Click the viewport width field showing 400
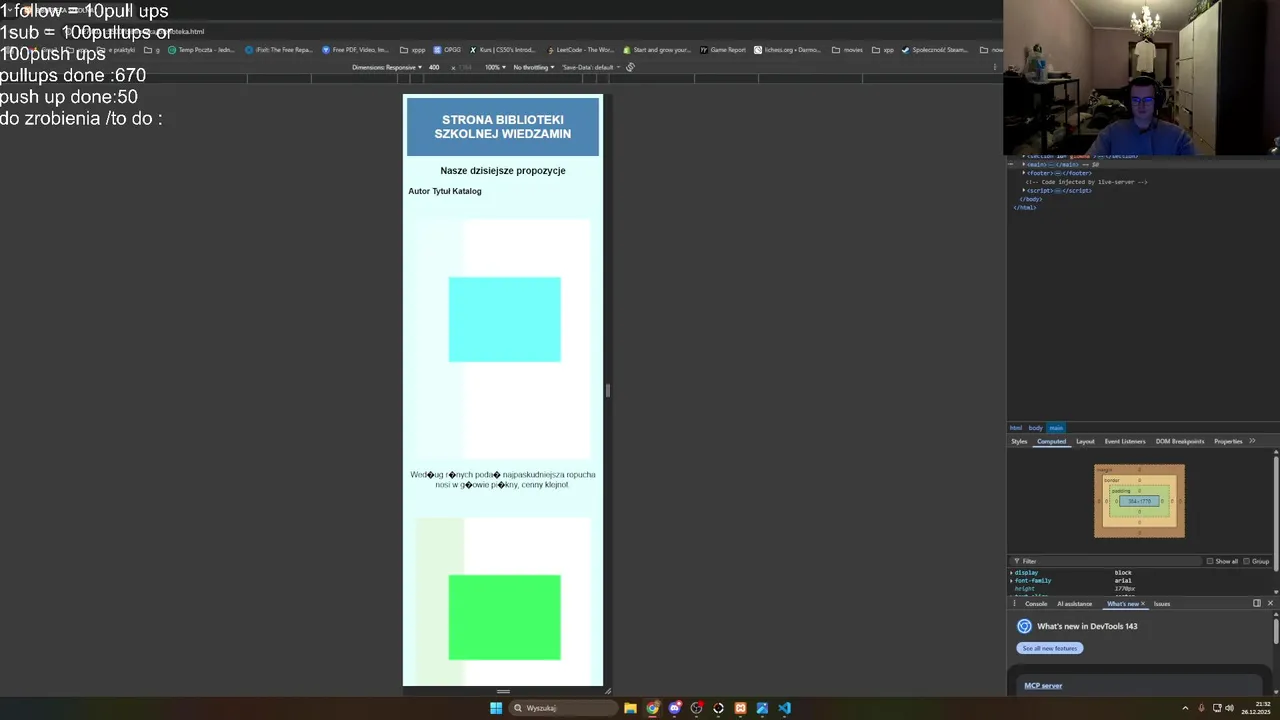The width and height of the screenshot is (1280, 720). [435, 67]
